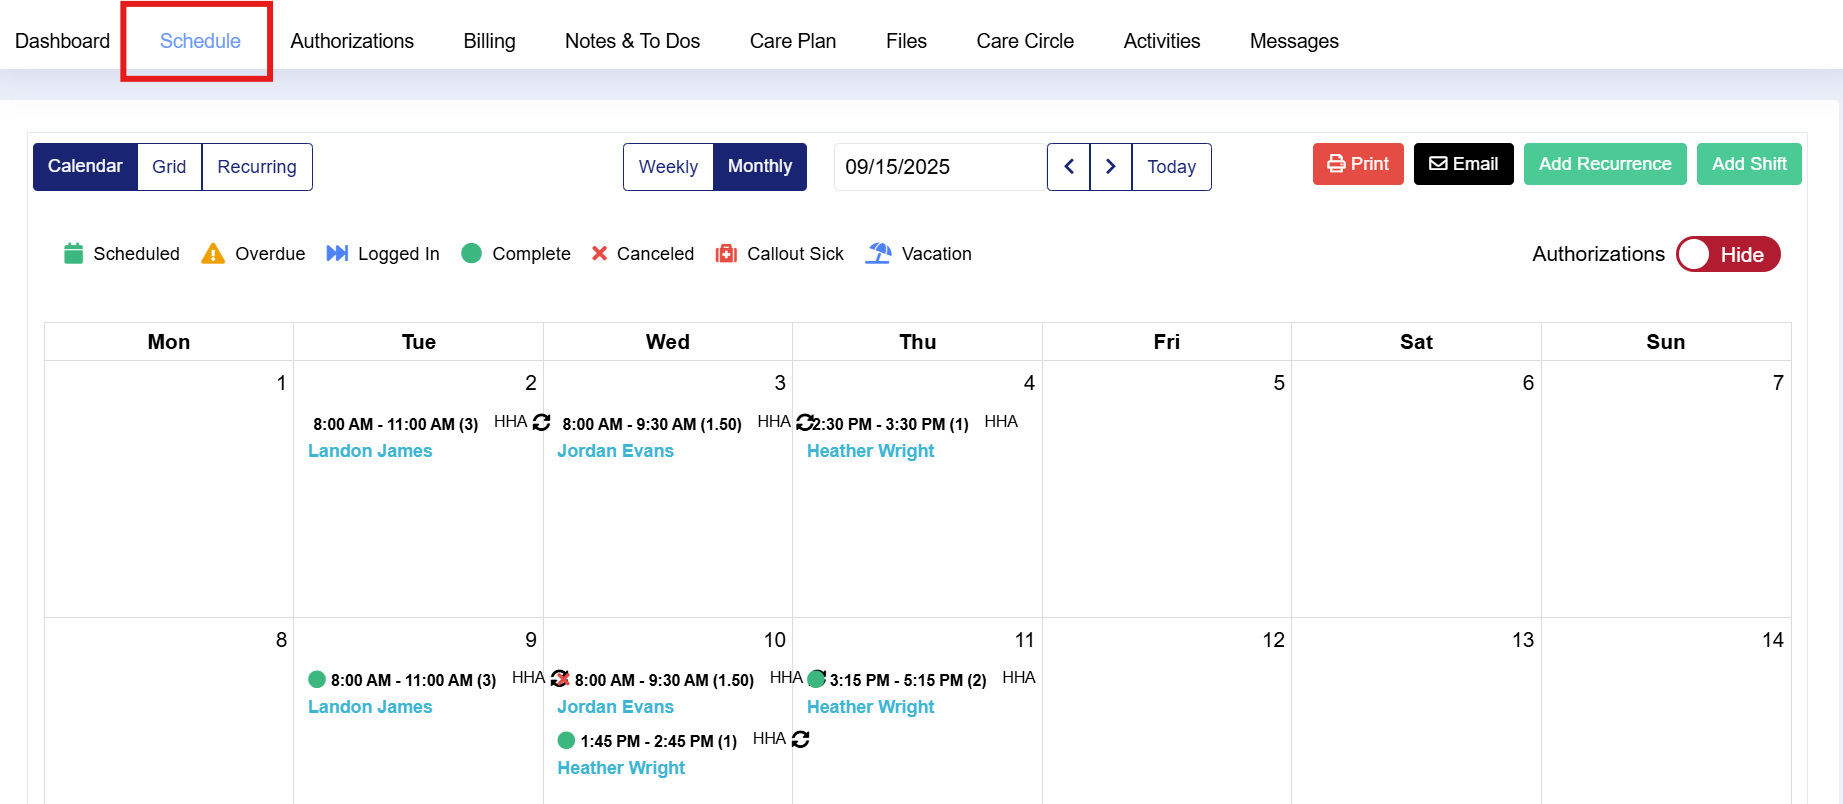Viewport: 1843px width, 804px height.
Task: Click recurring icon on Landon James Sept 2 shift
Action: 542,422
